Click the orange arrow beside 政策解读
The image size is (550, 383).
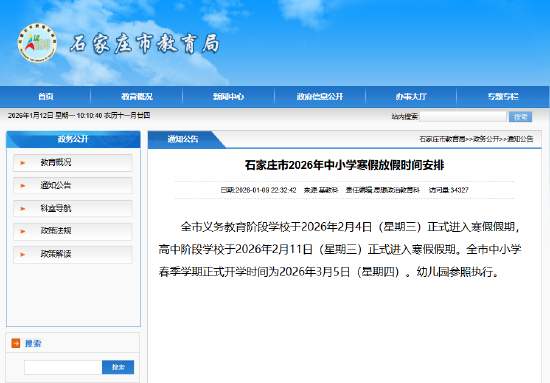click(23, 255)
